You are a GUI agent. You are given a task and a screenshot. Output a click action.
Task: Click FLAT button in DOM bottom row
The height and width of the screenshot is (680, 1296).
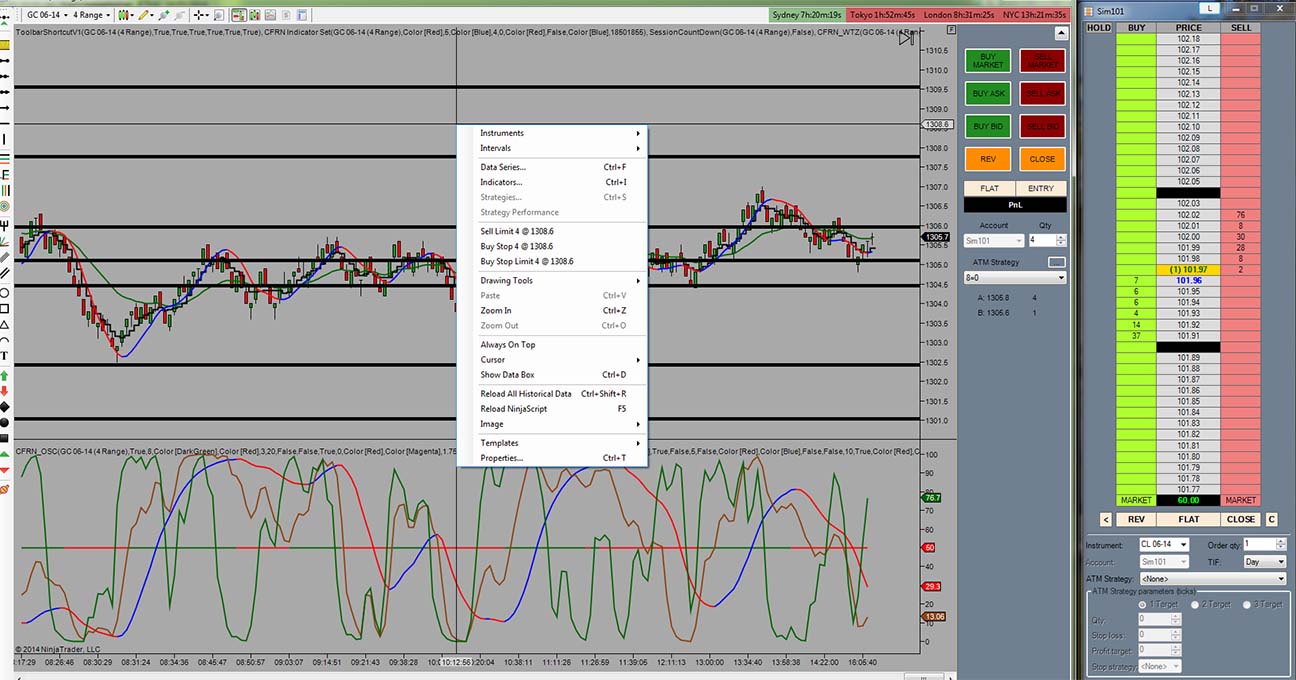1189,519
